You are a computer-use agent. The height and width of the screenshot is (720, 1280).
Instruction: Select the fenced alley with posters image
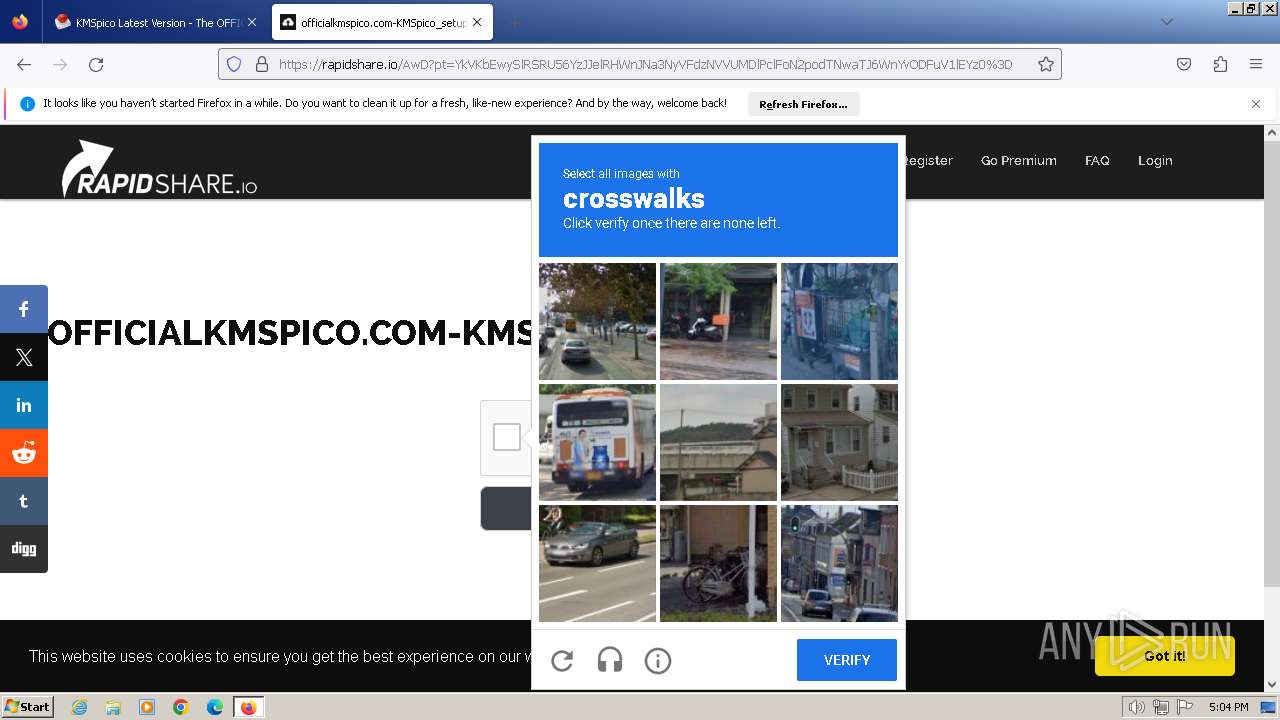pos(839,321)
